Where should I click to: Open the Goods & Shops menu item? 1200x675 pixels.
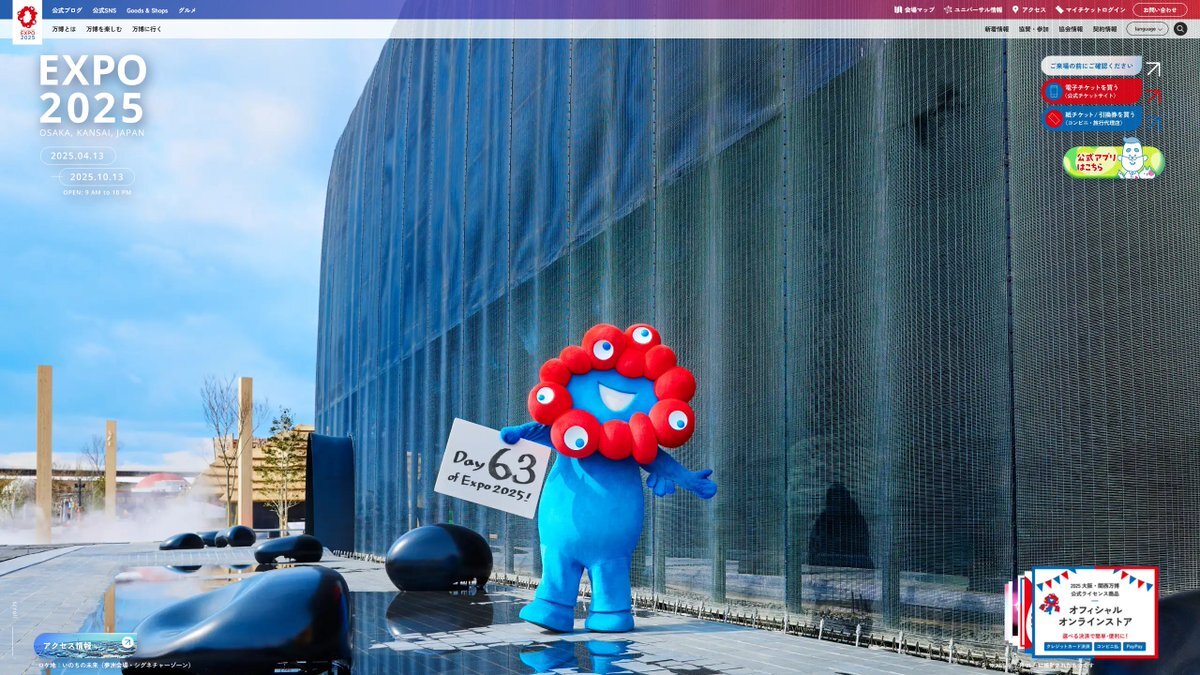click(x=147, y=10)
